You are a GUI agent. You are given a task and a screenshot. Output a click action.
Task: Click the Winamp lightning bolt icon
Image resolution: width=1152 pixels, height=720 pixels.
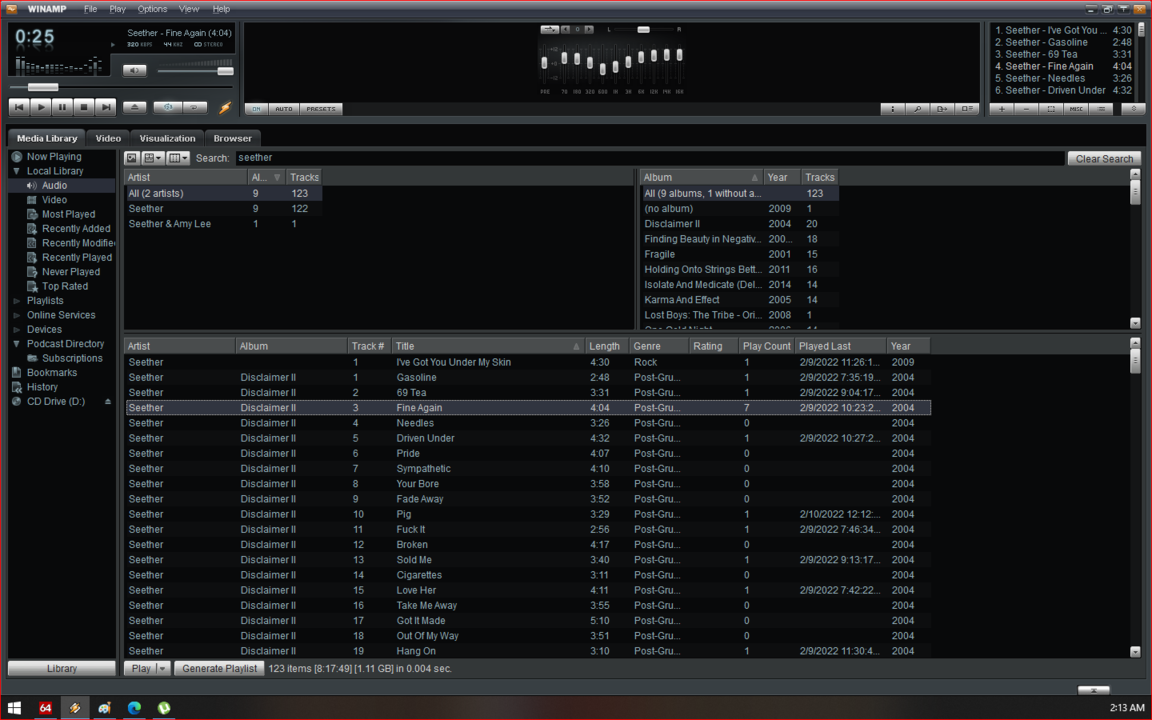coord(225,107)
